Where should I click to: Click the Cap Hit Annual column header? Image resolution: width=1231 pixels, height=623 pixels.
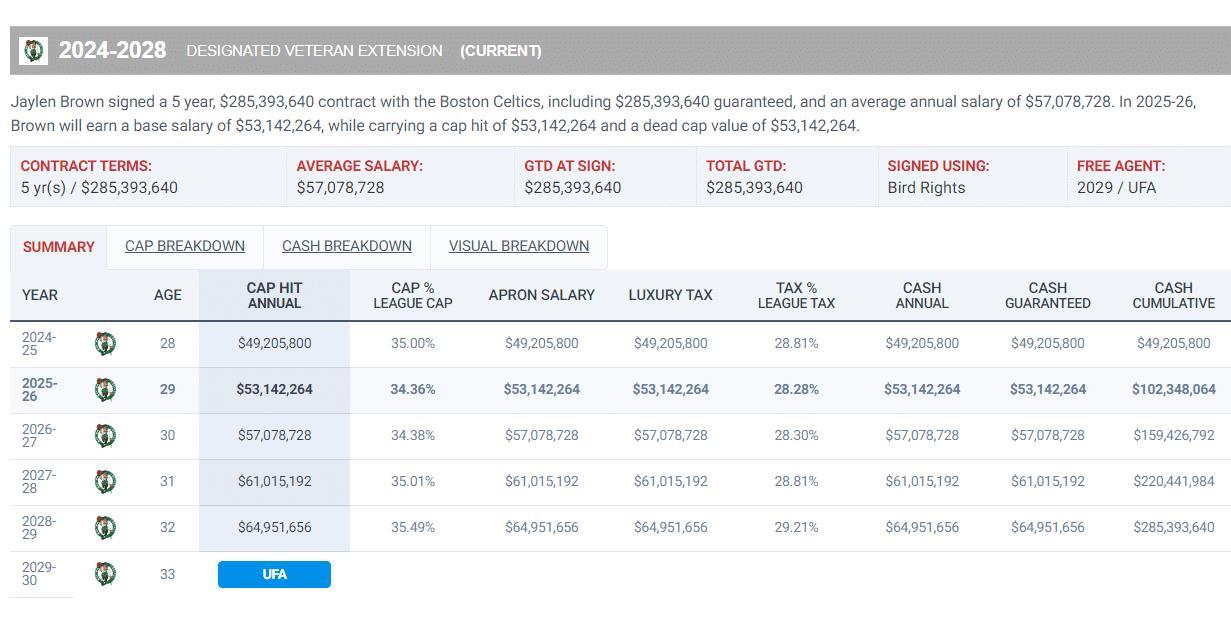pyautogui.click(x=274, y=295)
